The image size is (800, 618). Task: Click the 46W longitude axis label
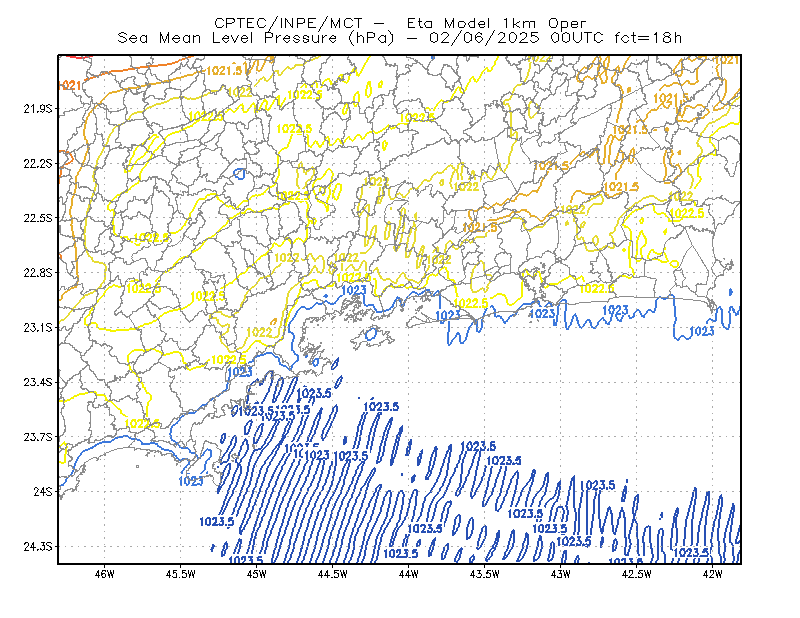click(105, 574)
